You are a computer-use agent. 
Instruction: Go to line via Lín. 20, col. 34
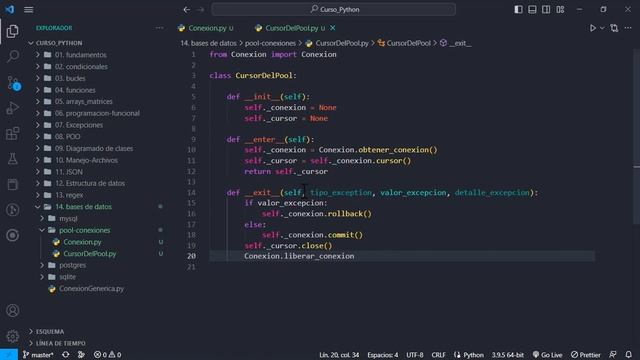click(x=339, y=355)
